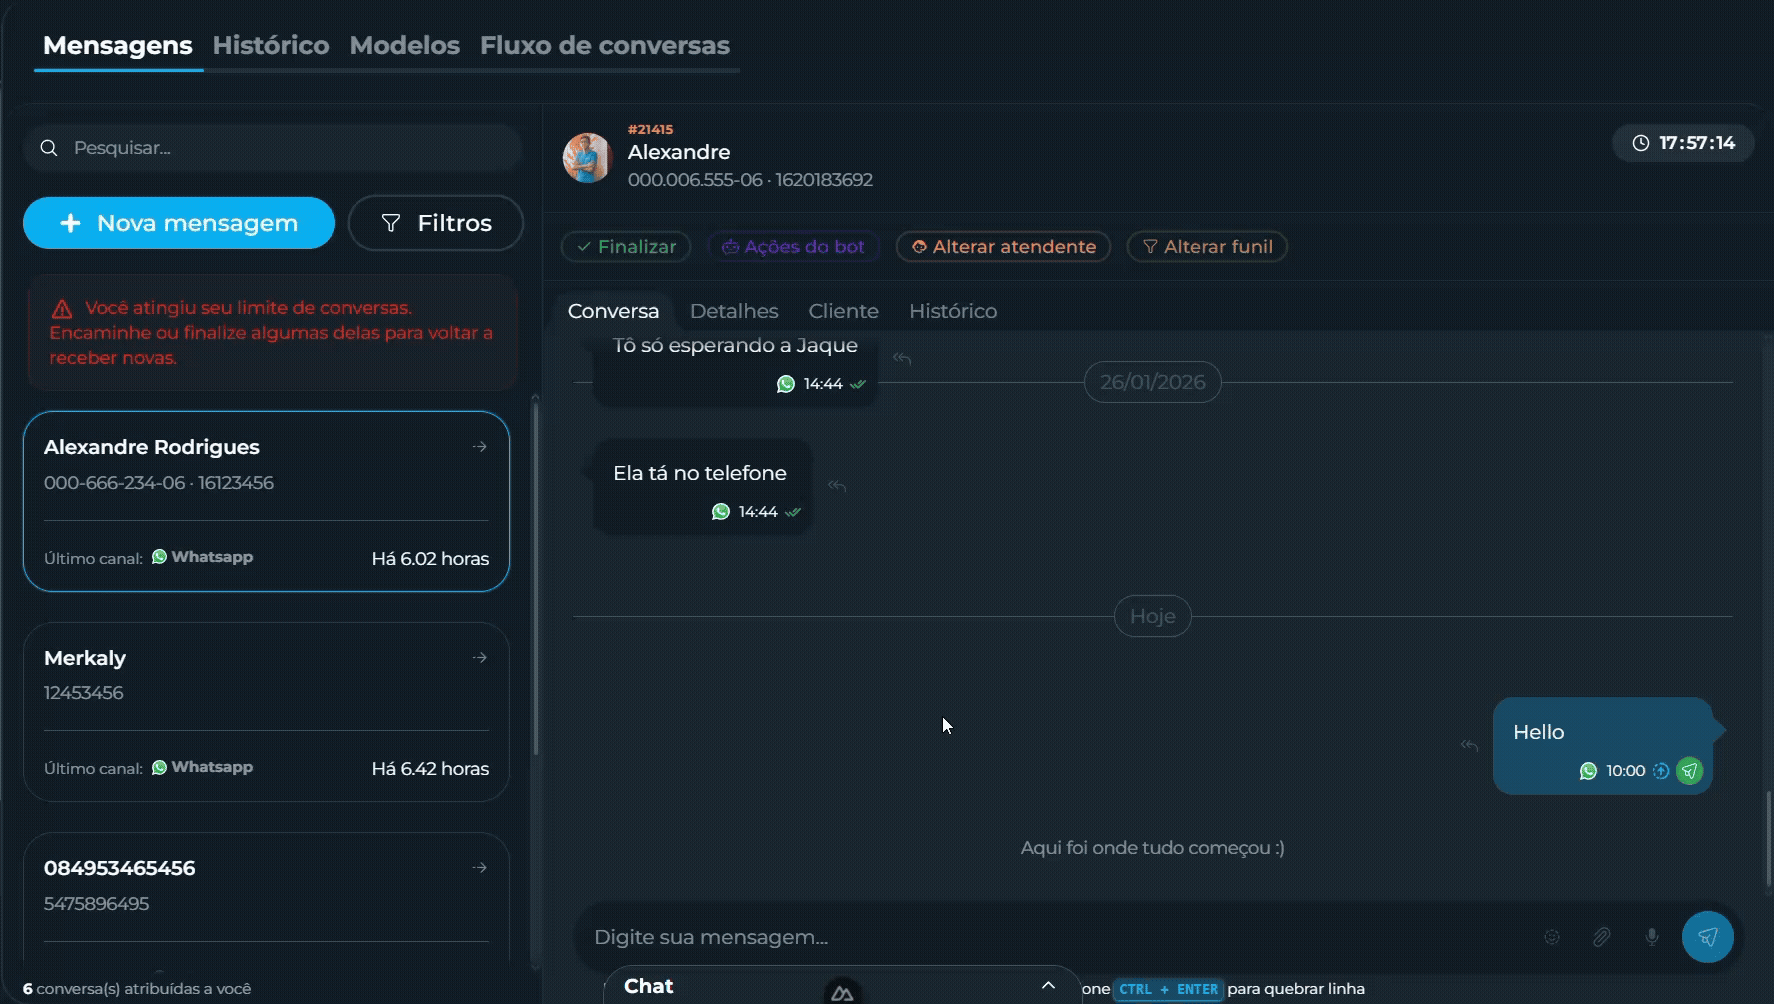The image size is (1774, 1004).
Task: Click the 'CTRL + ENTER' shortcut hint
Action: tap(1168, 989)
